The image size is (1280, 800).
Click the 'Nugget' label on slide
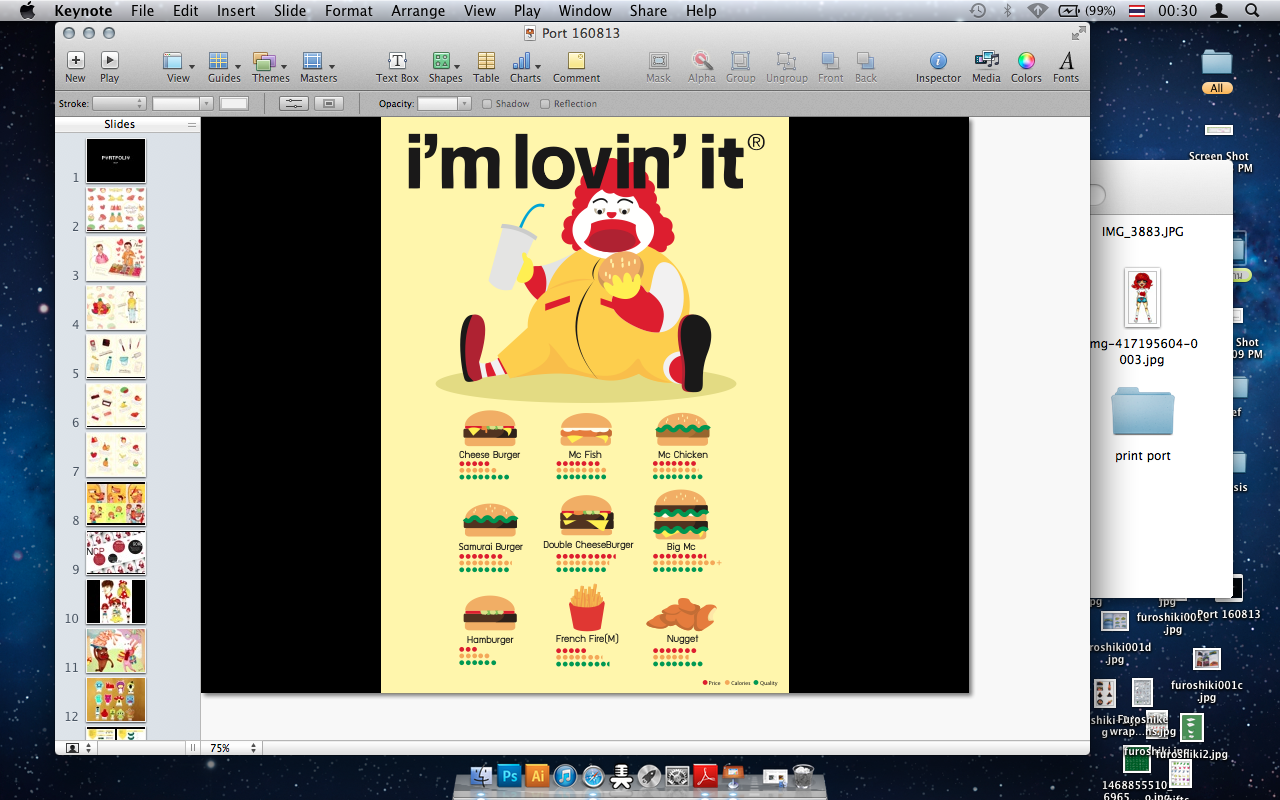click(682, 639)
